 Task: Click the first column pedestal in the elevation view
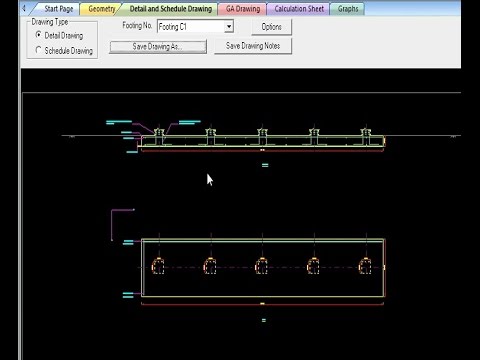(159, 137)
